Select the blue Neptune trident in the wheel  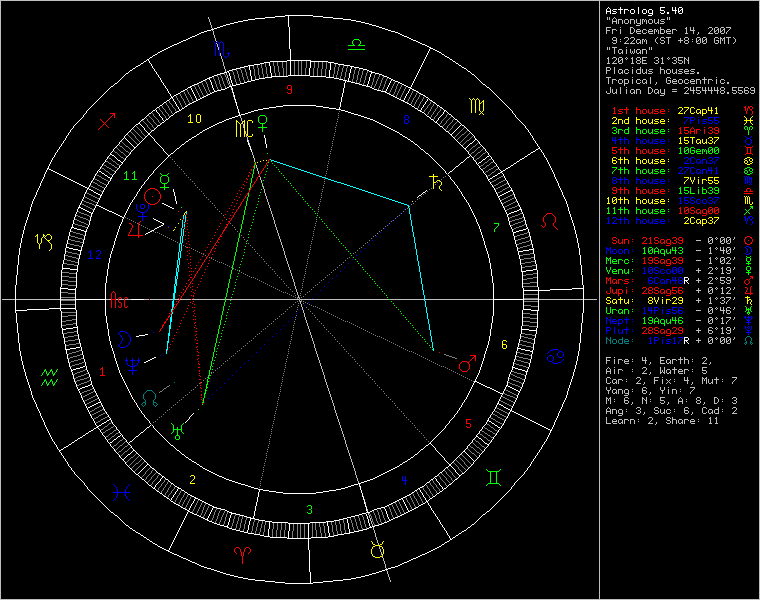(x=132, y=366)
